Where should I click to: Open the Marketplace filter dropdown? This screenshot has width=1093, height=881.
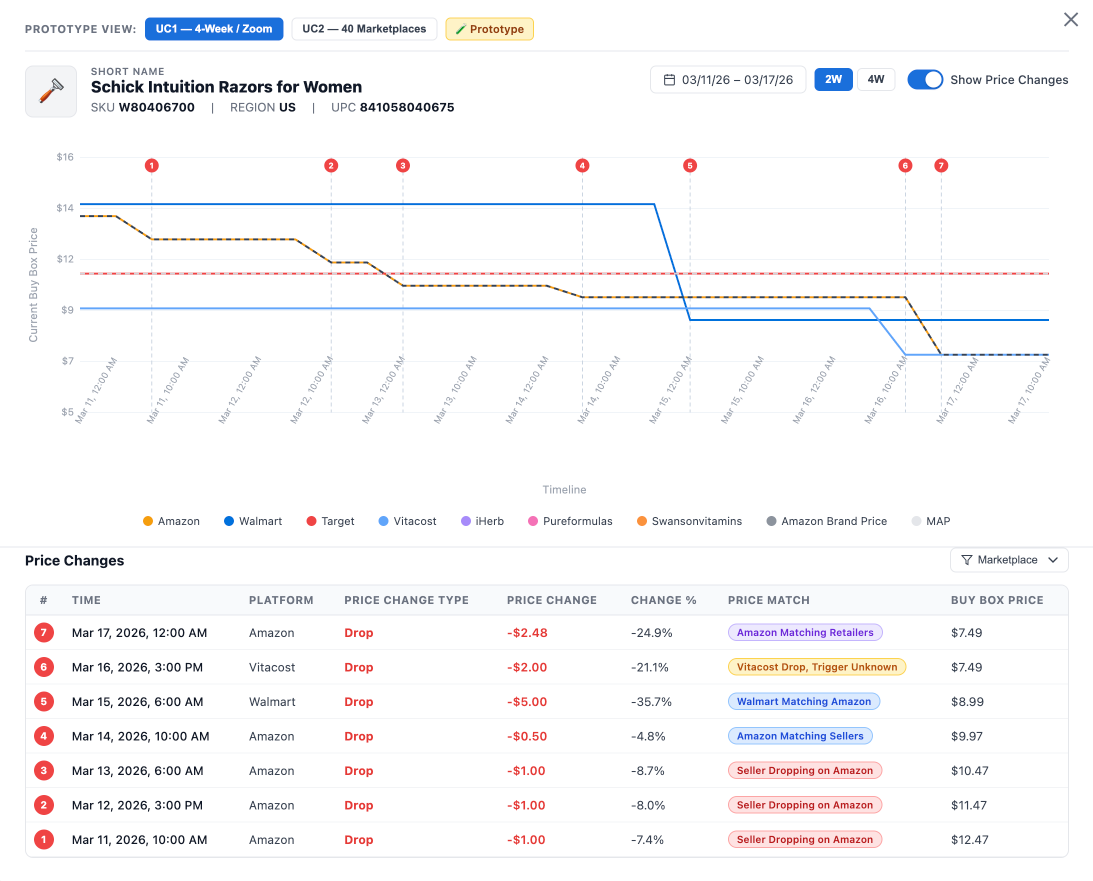[1009, 560]
